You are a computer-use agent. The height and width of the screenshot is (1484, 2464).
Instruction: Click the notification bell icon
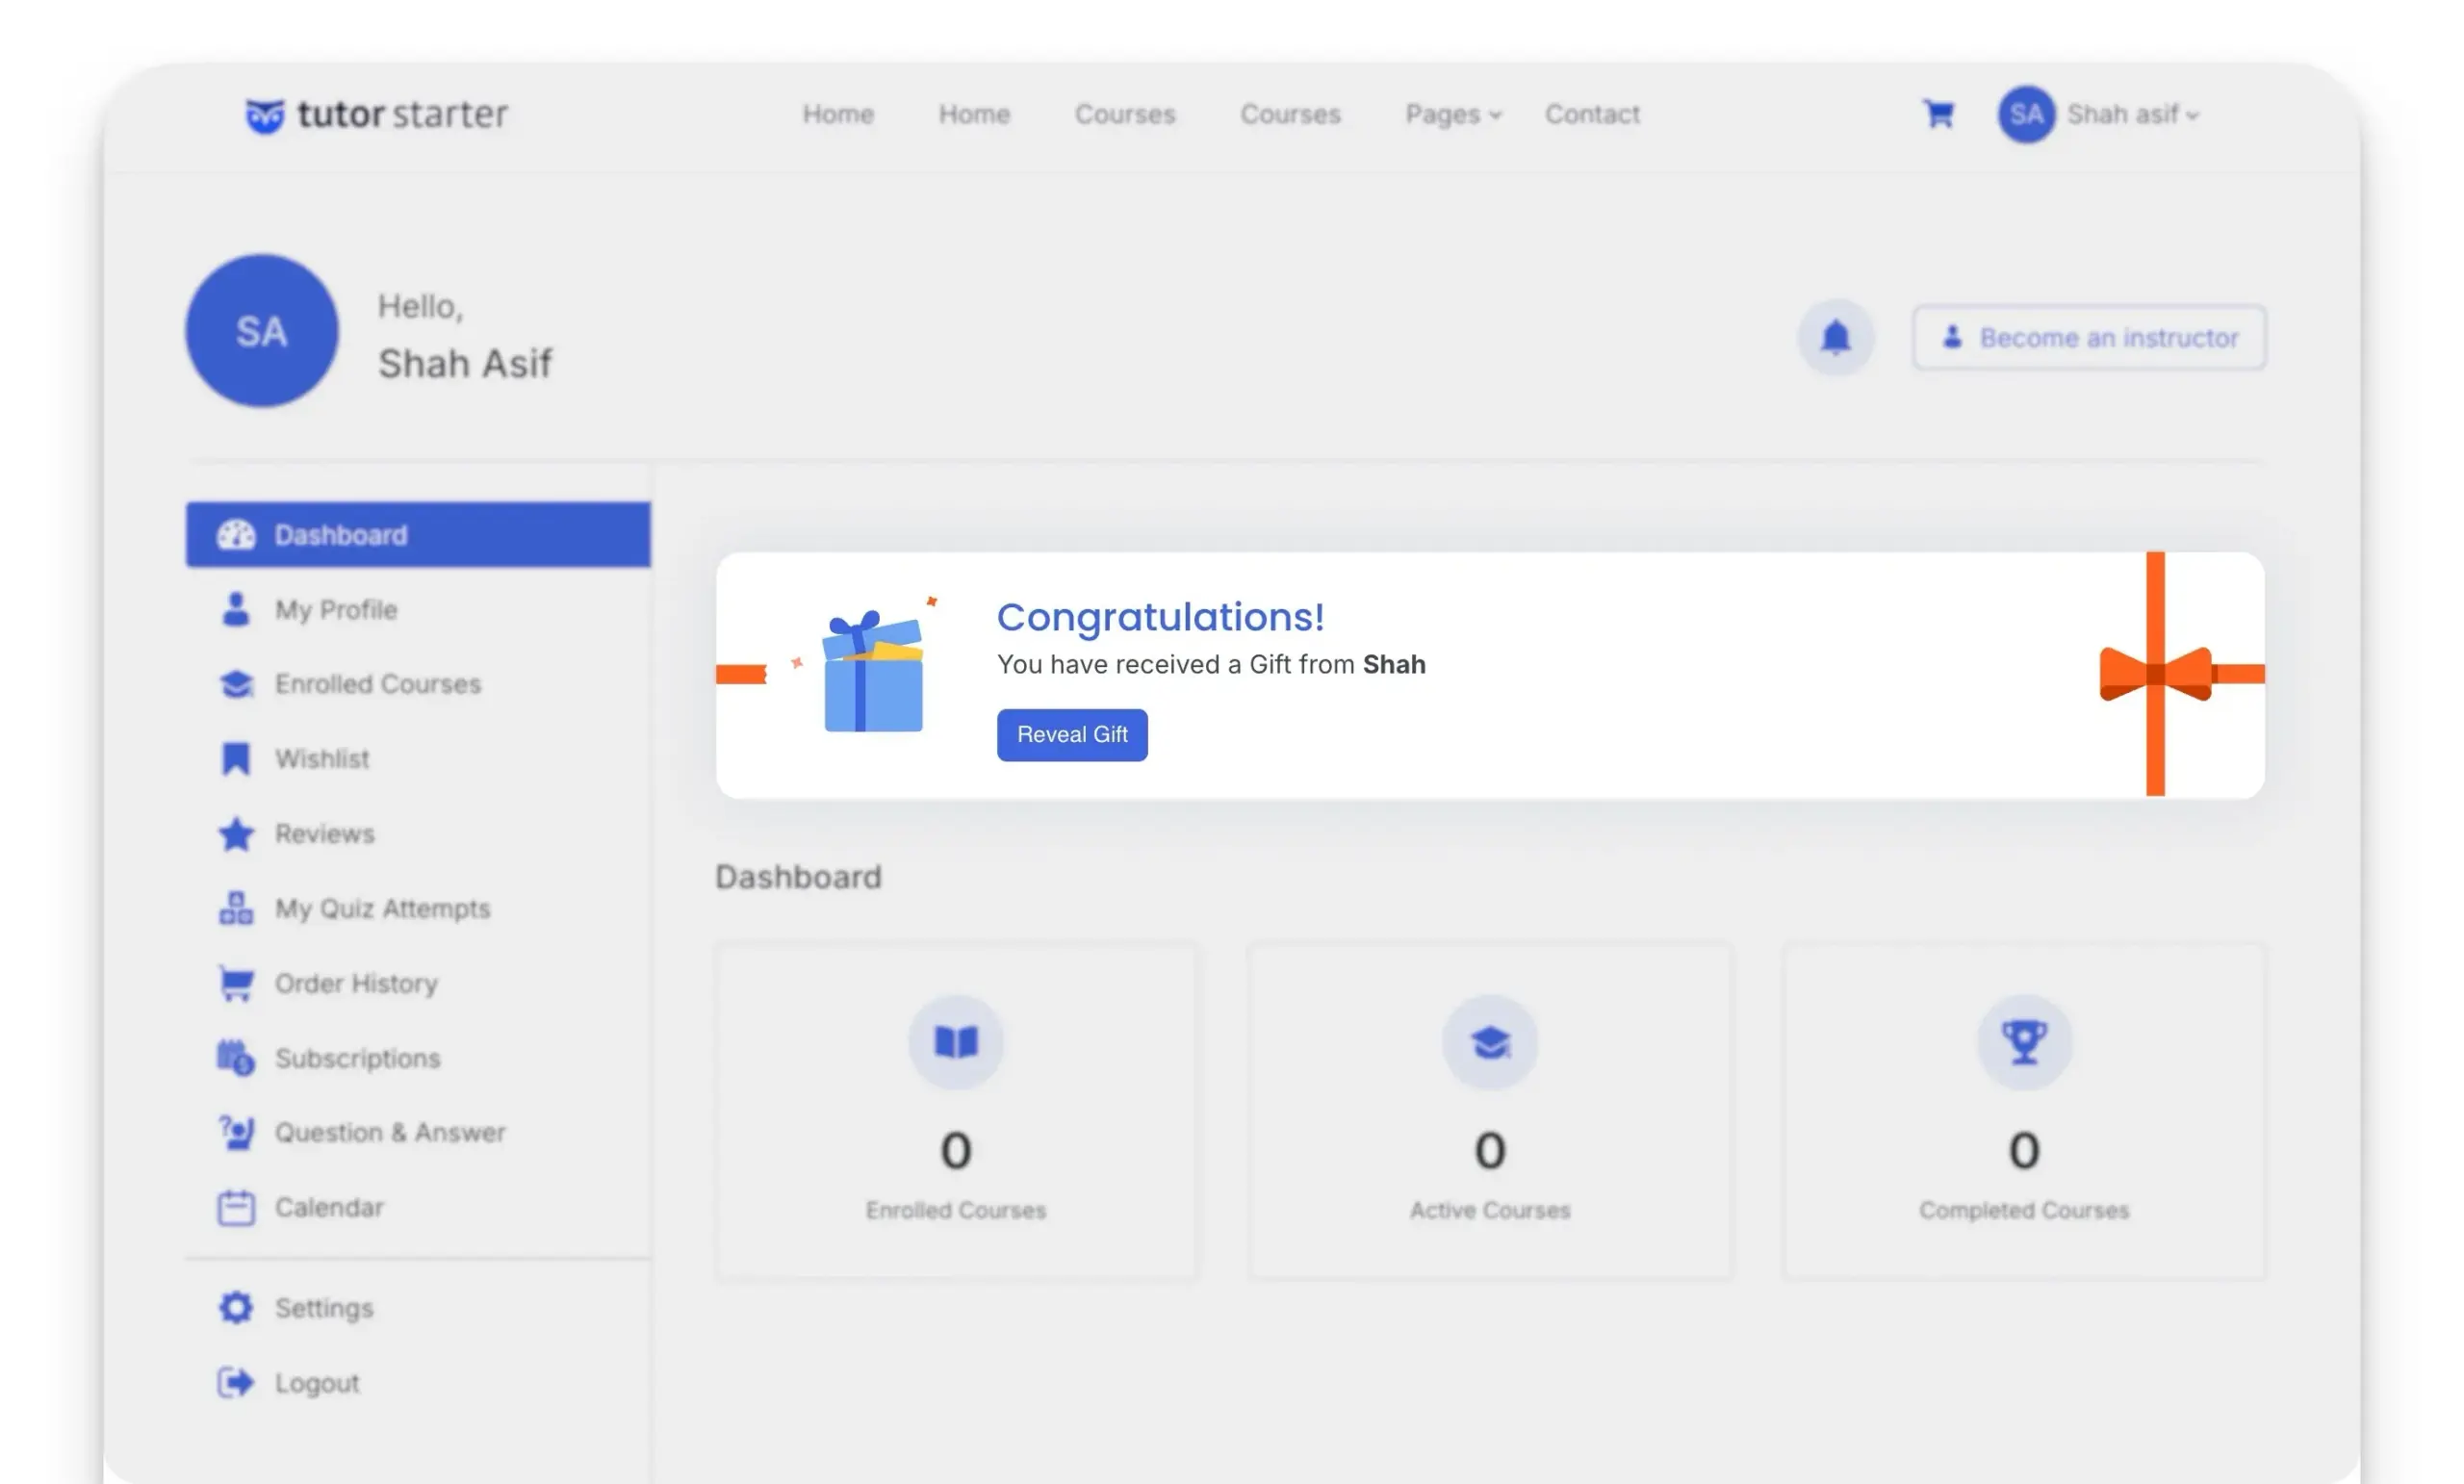[1835, 337]
